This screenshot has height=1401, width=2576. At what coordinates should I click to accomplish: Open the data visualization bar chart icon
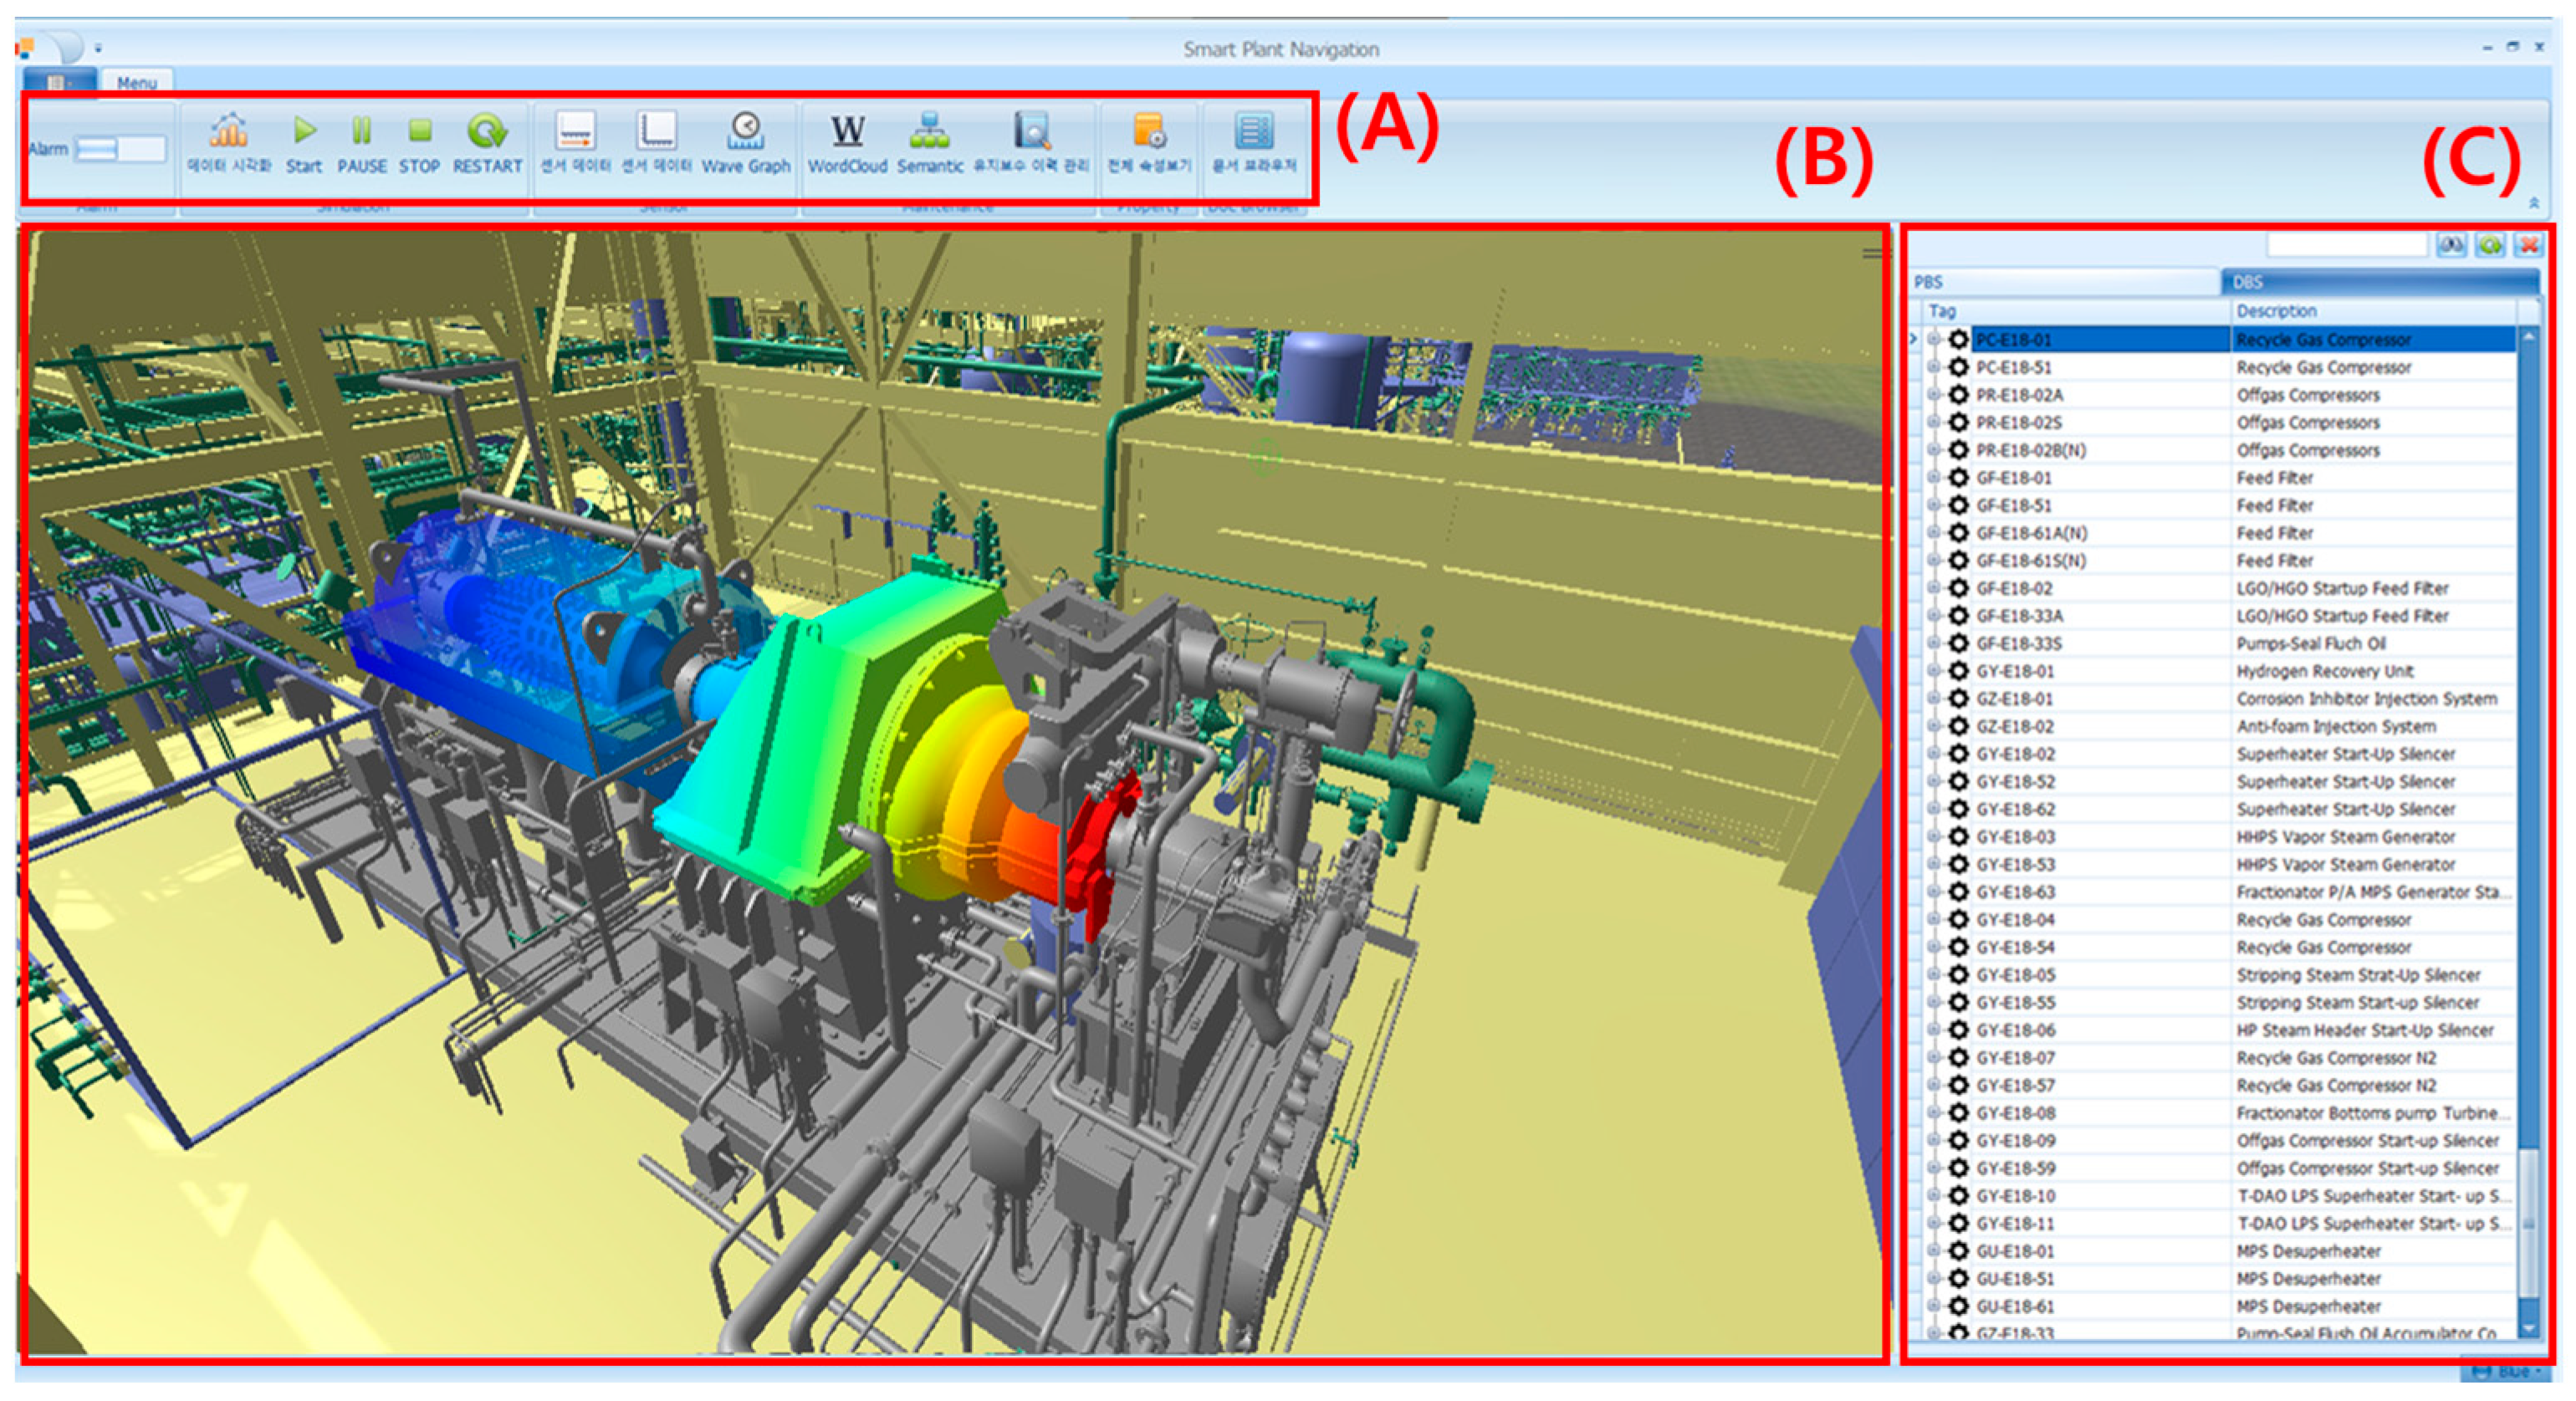229,131
